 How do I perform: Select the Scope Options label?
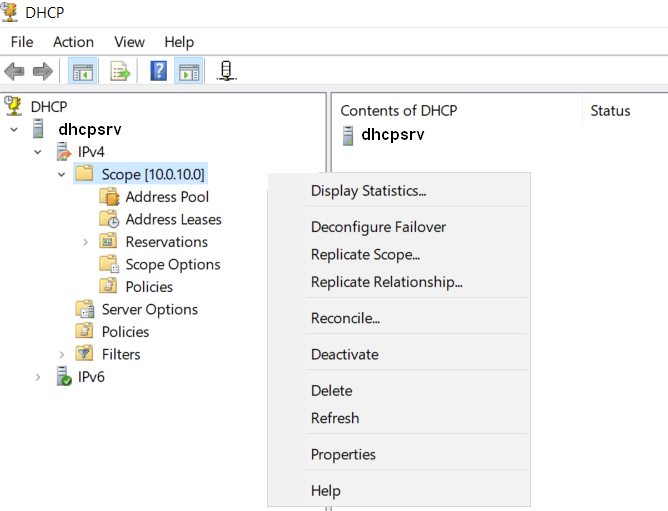173,265
